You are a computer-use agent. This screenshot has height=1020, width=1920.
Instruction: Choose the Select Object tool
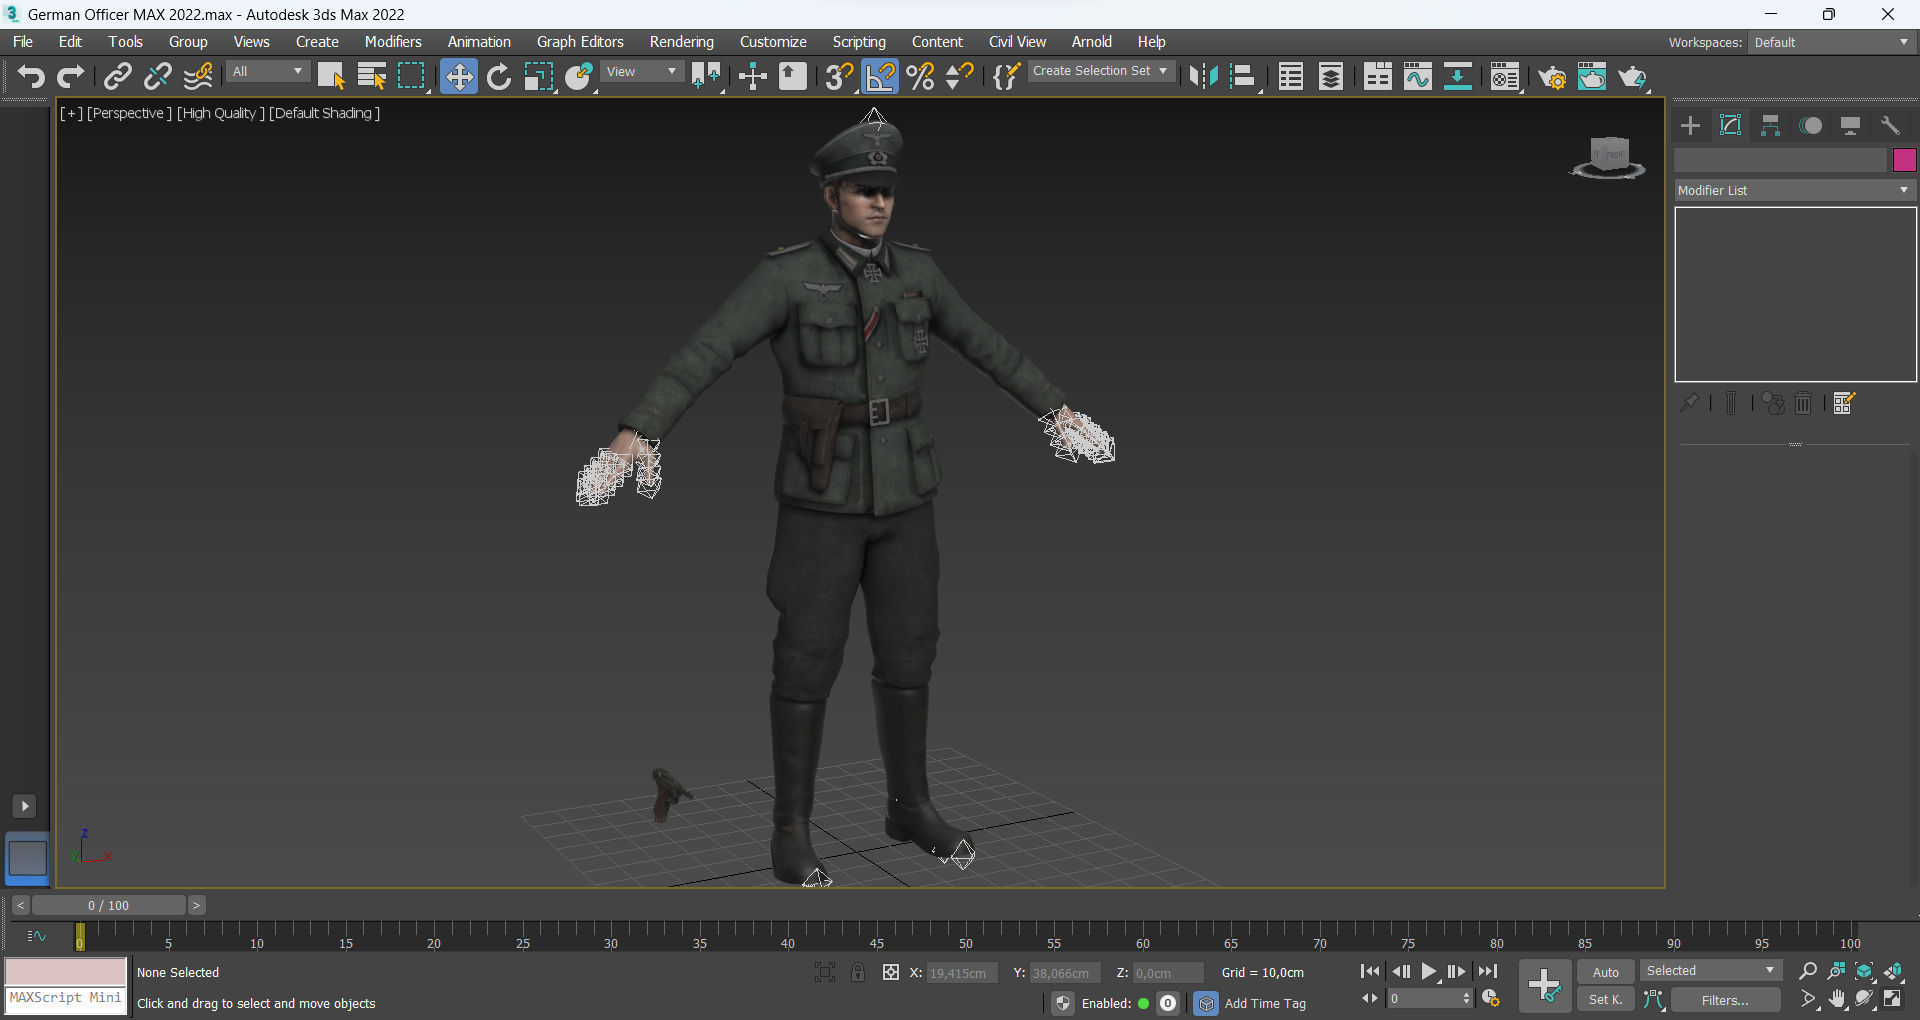click(x=331, y=77)
